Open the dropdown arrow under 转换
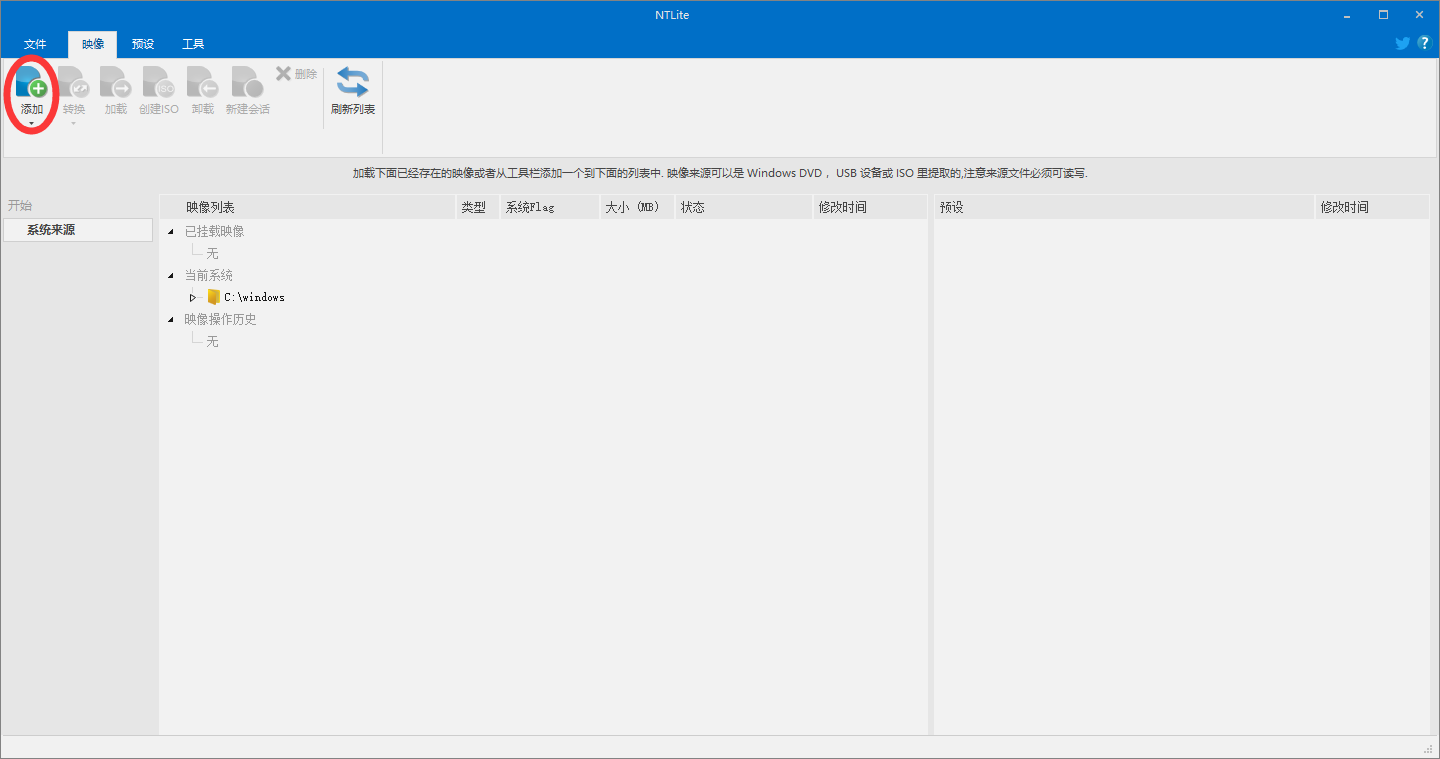1440x759 pixels. click(x=74, y=124)
